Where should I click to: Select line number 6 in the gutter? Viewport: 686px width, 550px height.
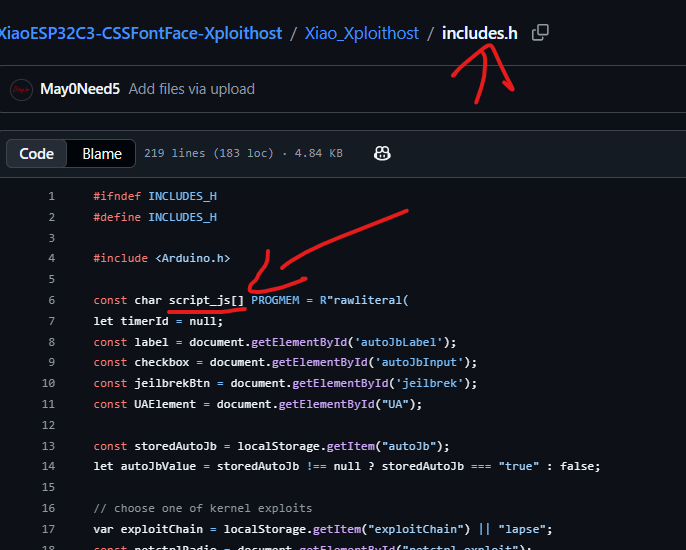[52, 300]
